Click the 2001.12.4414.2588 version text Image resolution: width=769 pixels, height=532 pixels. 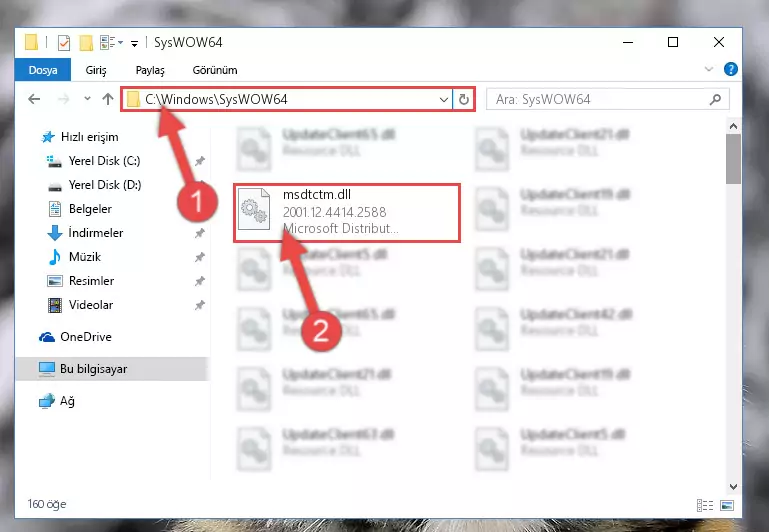click(x=334, y=212)
